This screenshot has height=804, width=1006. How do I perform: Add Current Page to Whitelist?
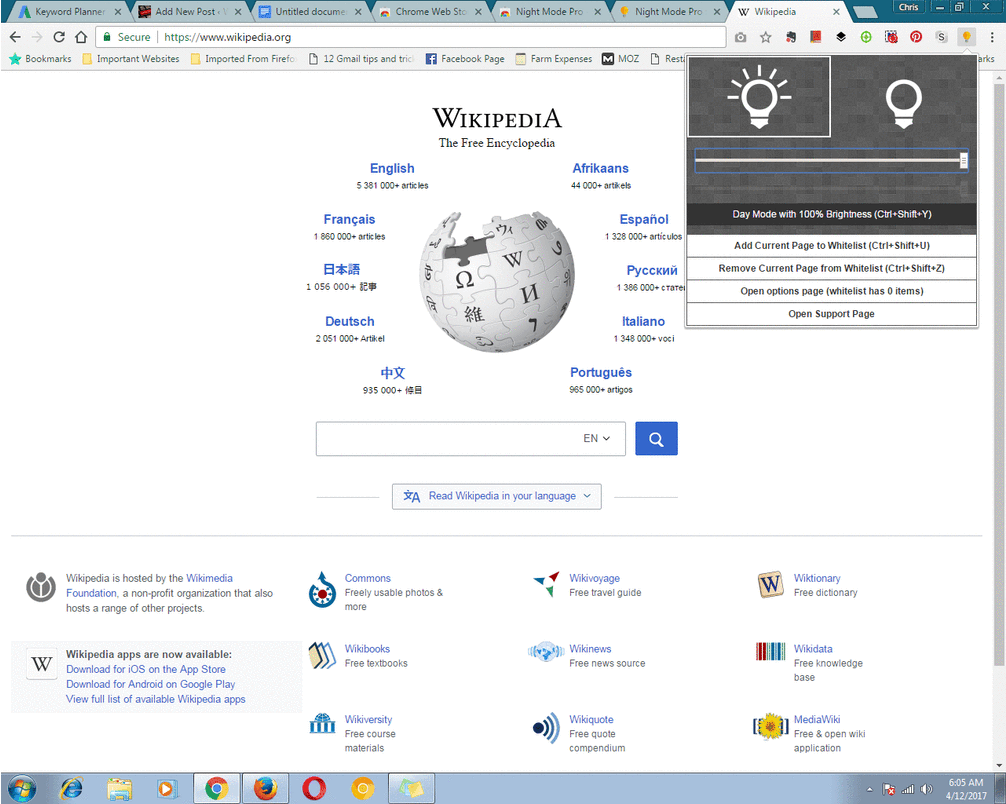(831, 245)
